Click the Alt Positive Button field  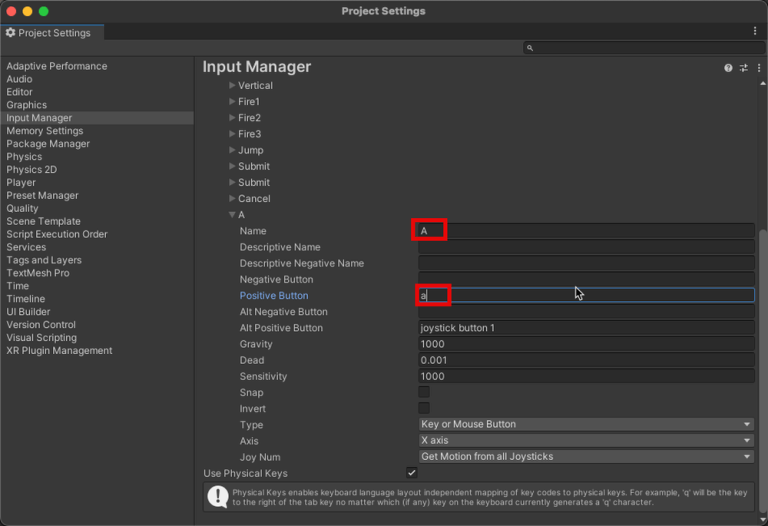pyautogui.click(x=586, y=328)
